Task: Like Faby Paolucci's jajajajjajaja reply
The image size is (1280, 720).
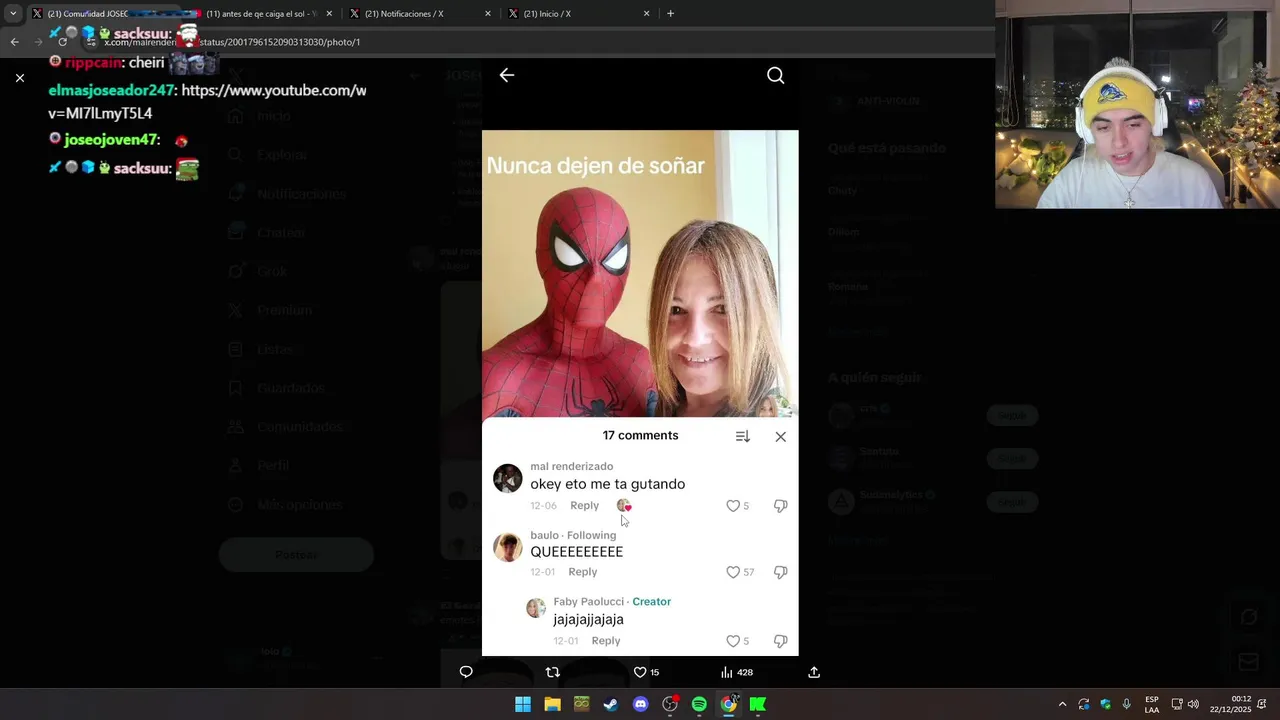Action: pyautogui.click(x=733, y=641)
